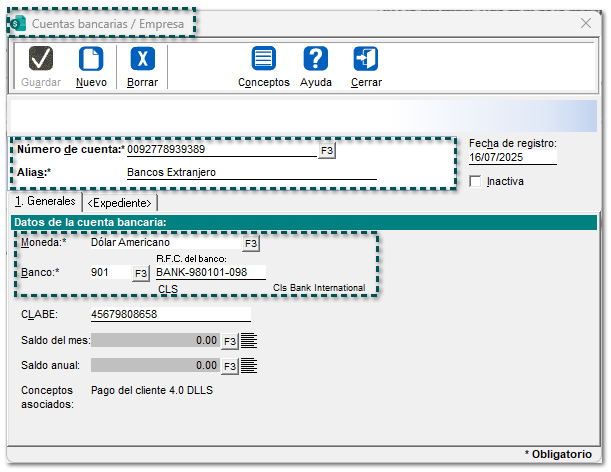Switch to the Expediente tab
This screenshot has height=472, width=611.
119,203
